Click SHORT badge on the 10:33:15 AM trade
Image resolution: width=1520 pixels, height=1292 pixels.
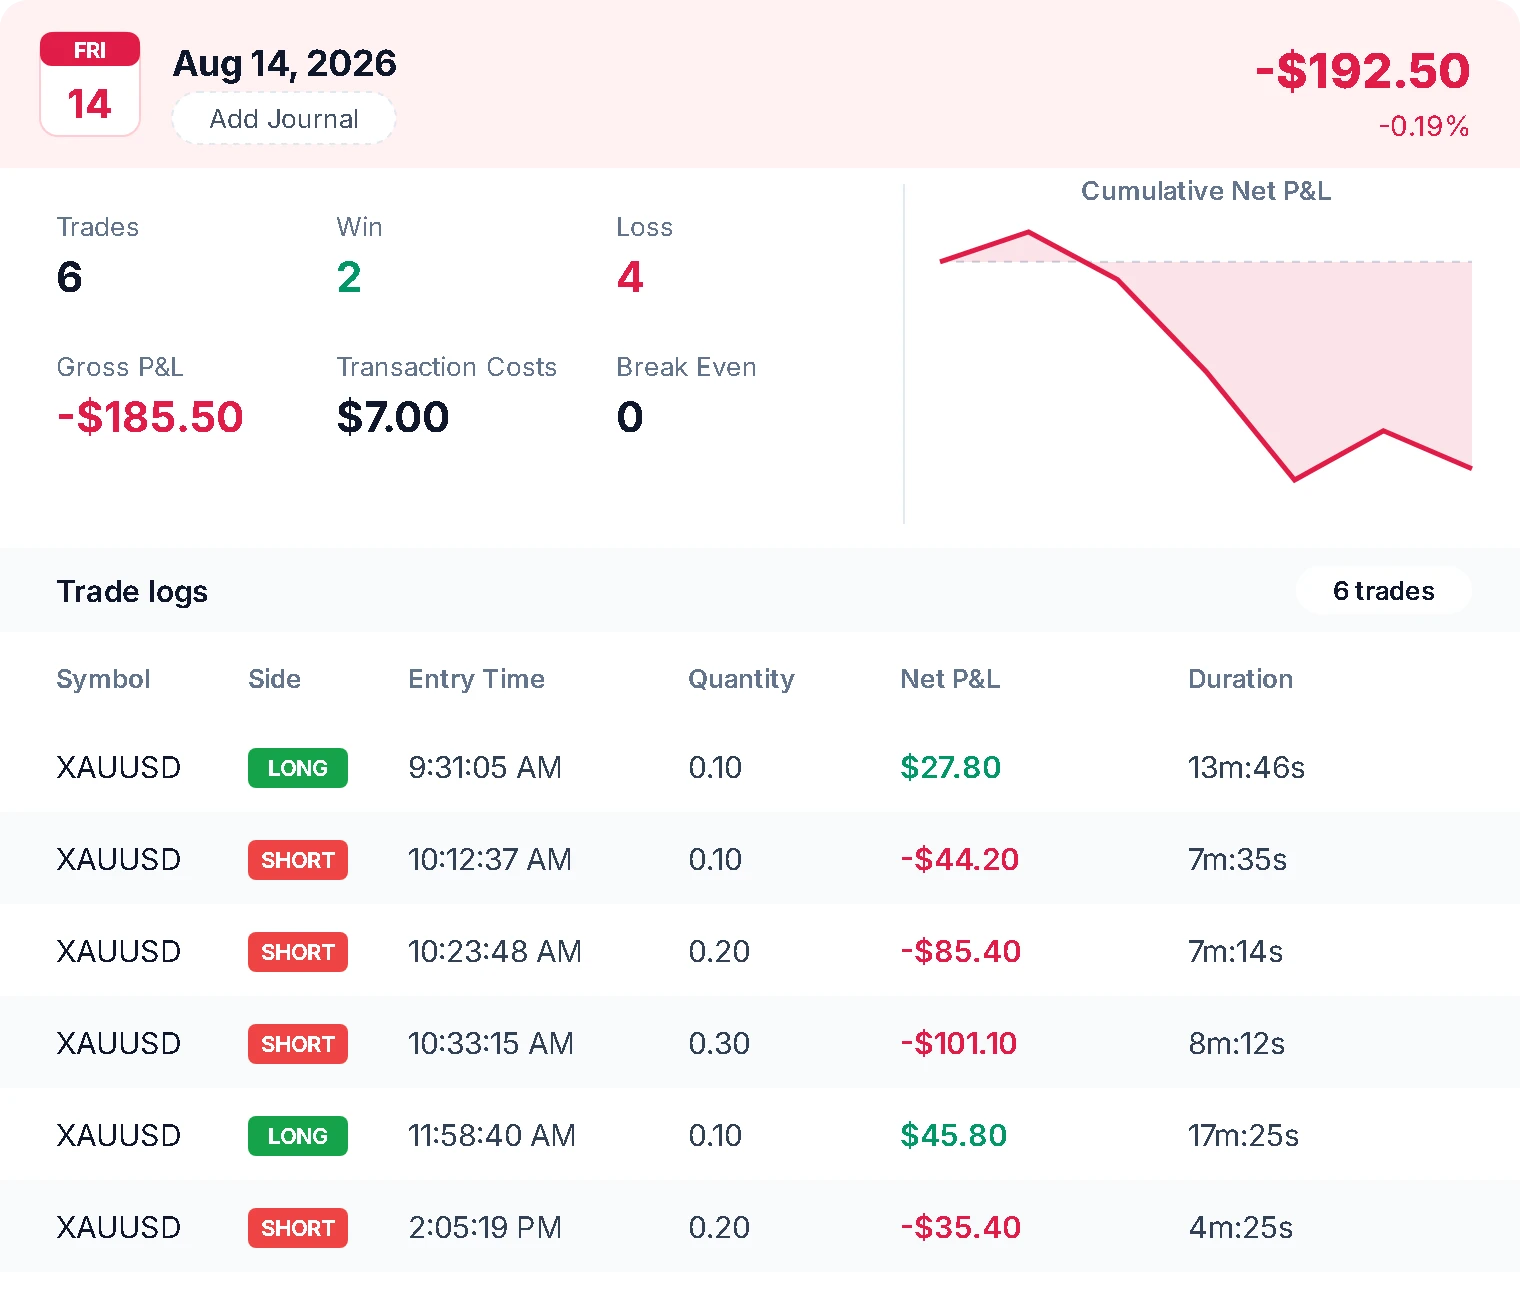(x=298, y=1044)
